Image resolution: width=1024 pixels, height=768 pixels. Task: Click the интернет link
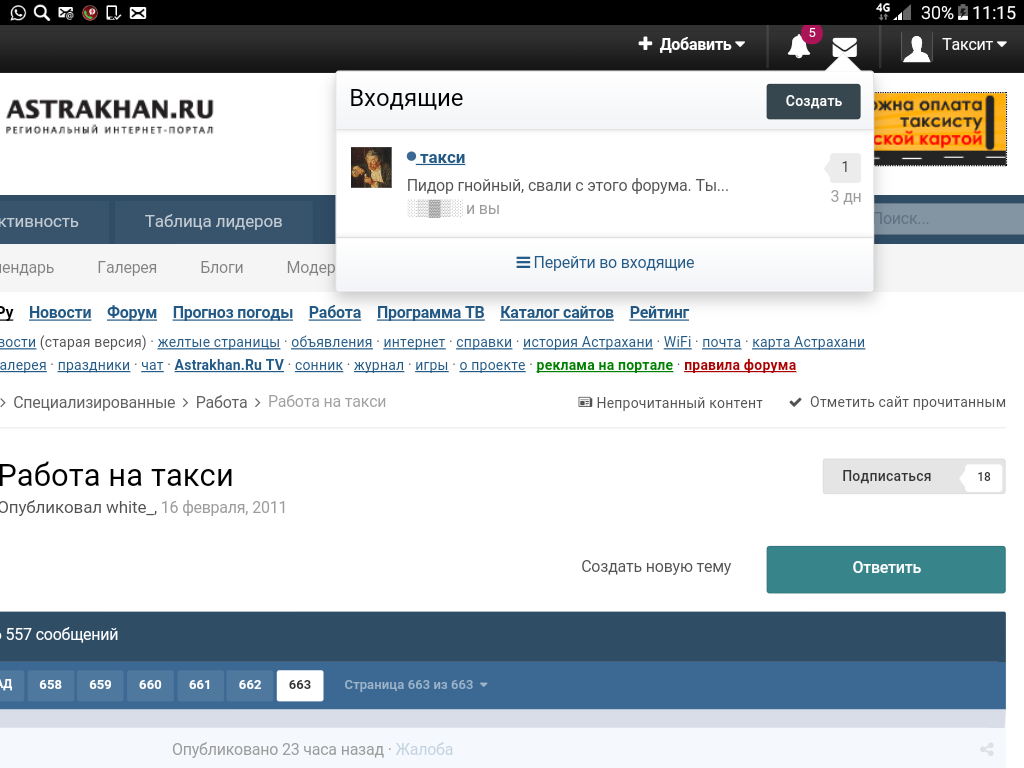pos(414,342)
